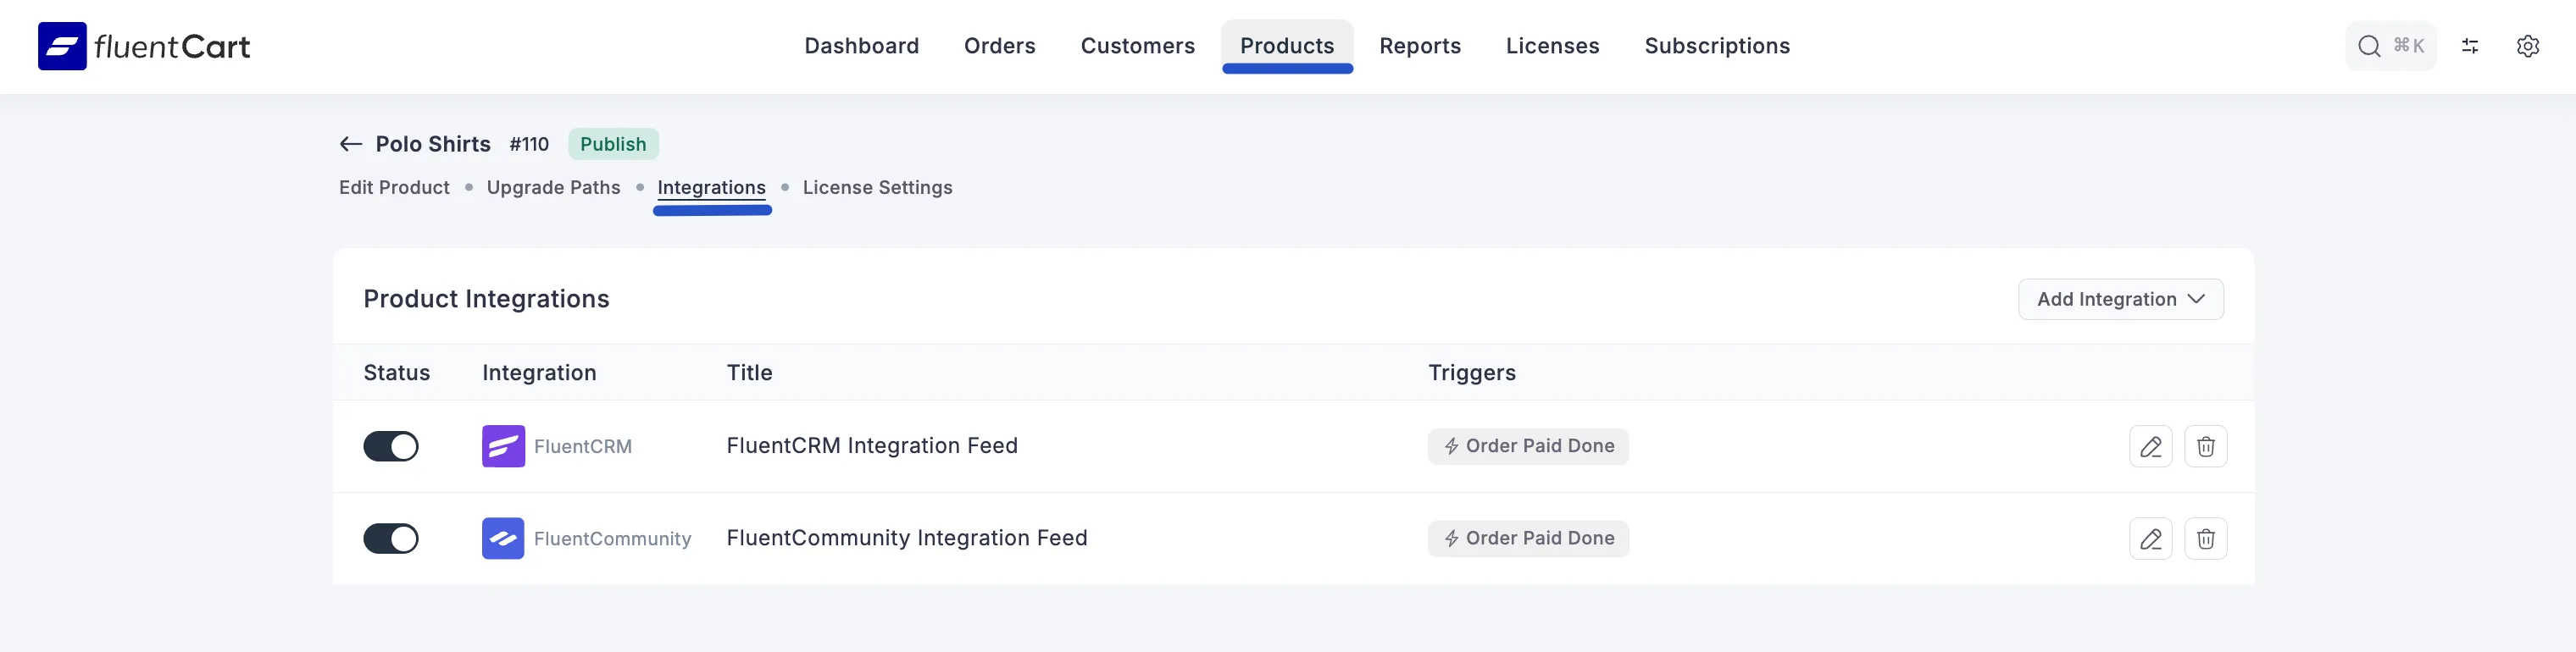Switch to the Edit Product tab
Screen dimensions: 2576x652
point(393,187)
